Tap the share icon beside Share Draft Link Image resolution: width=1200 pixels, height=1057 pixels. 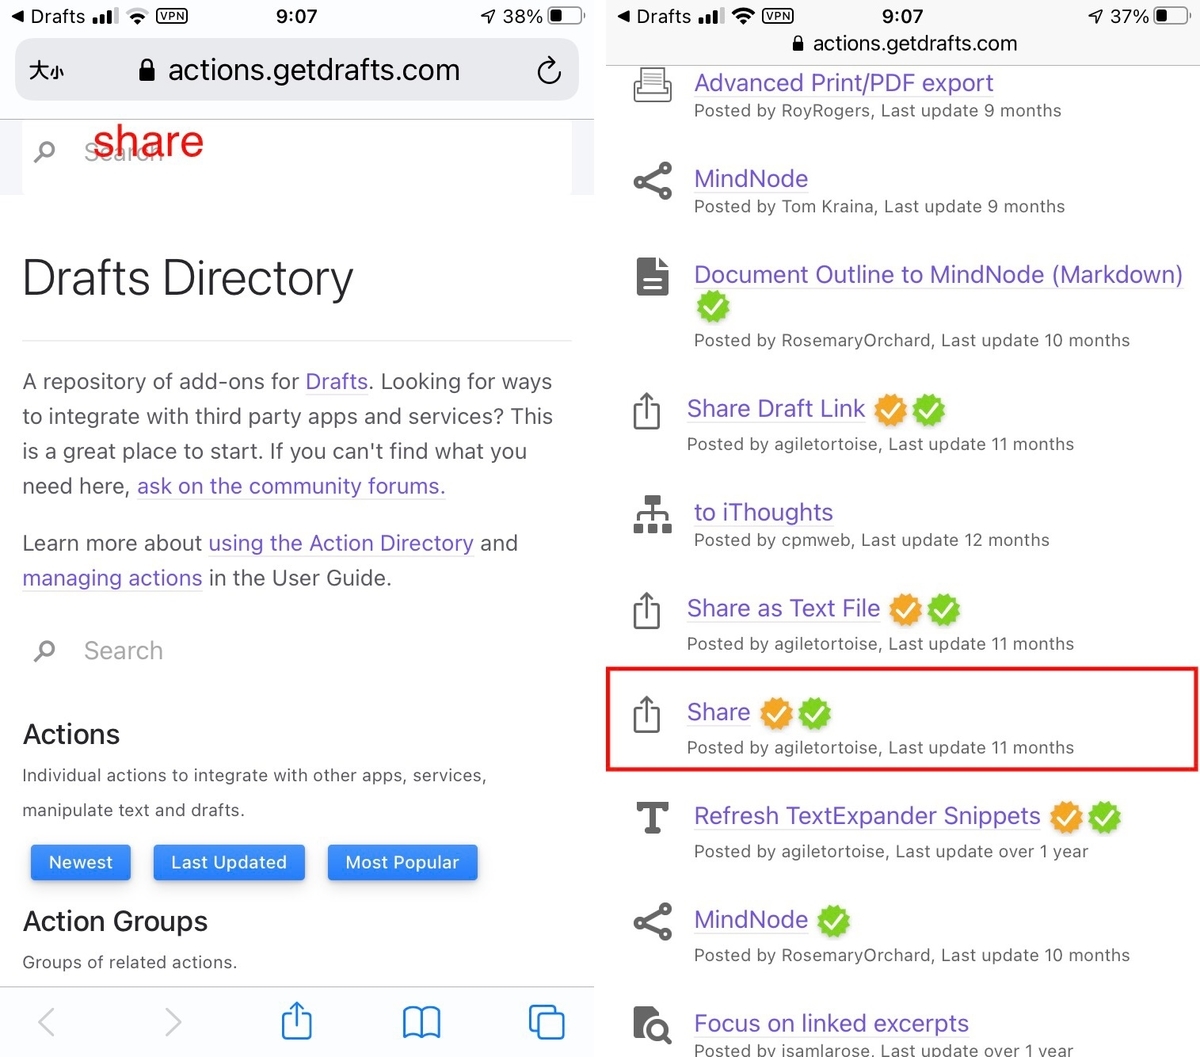coord(647,411)
